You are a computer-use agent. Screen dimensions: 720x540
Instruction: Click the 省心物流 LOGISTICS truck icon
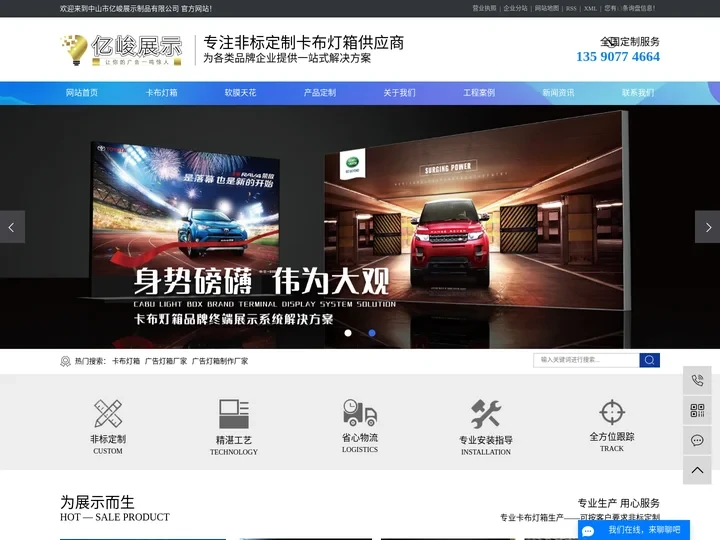360,413
